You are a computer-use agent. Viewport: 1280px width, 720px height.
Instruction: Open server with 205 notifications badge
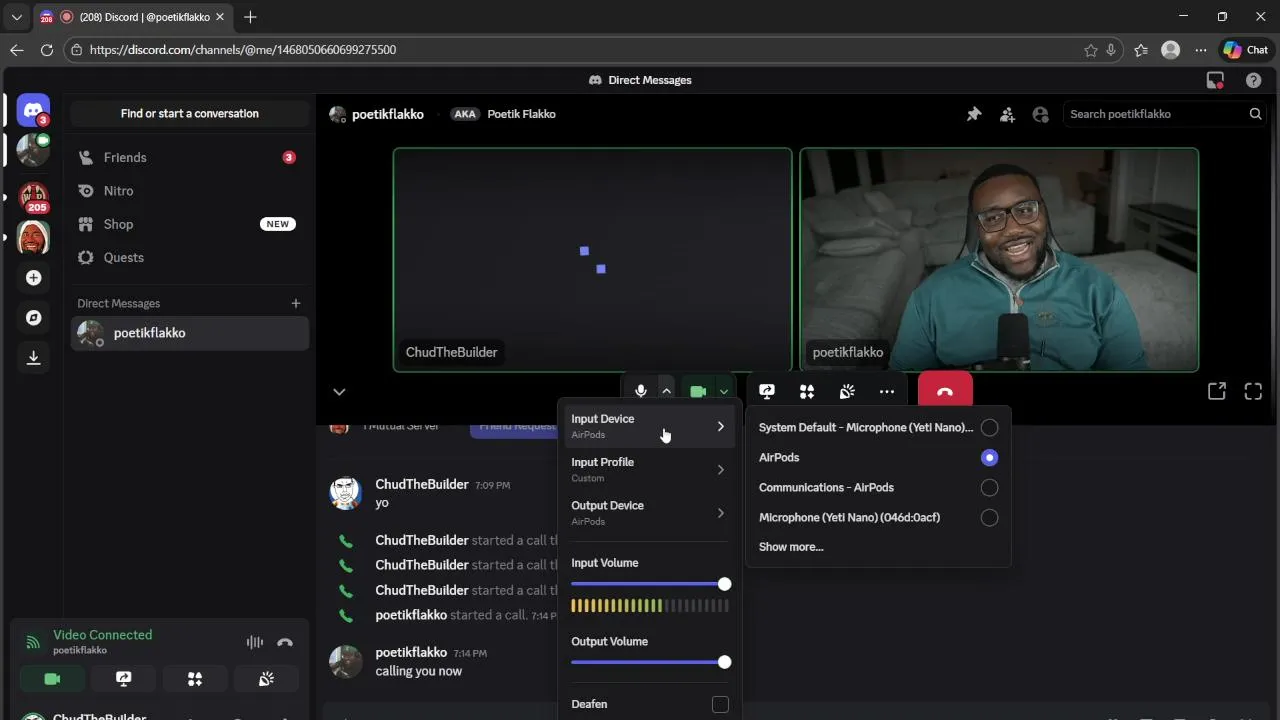pos(33,197)
